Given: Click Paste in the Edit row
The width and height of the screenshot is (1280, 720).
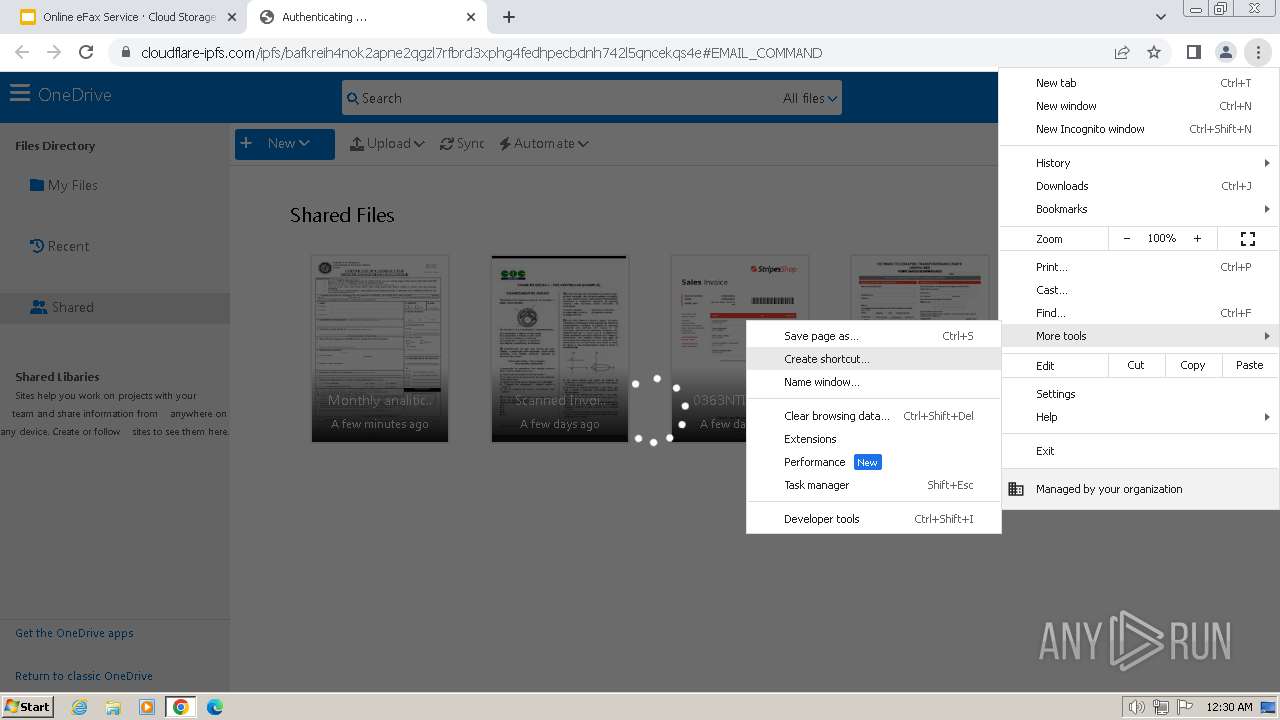Looking at the screenshot, I should pyautogui.click(x=1250, y=365).
